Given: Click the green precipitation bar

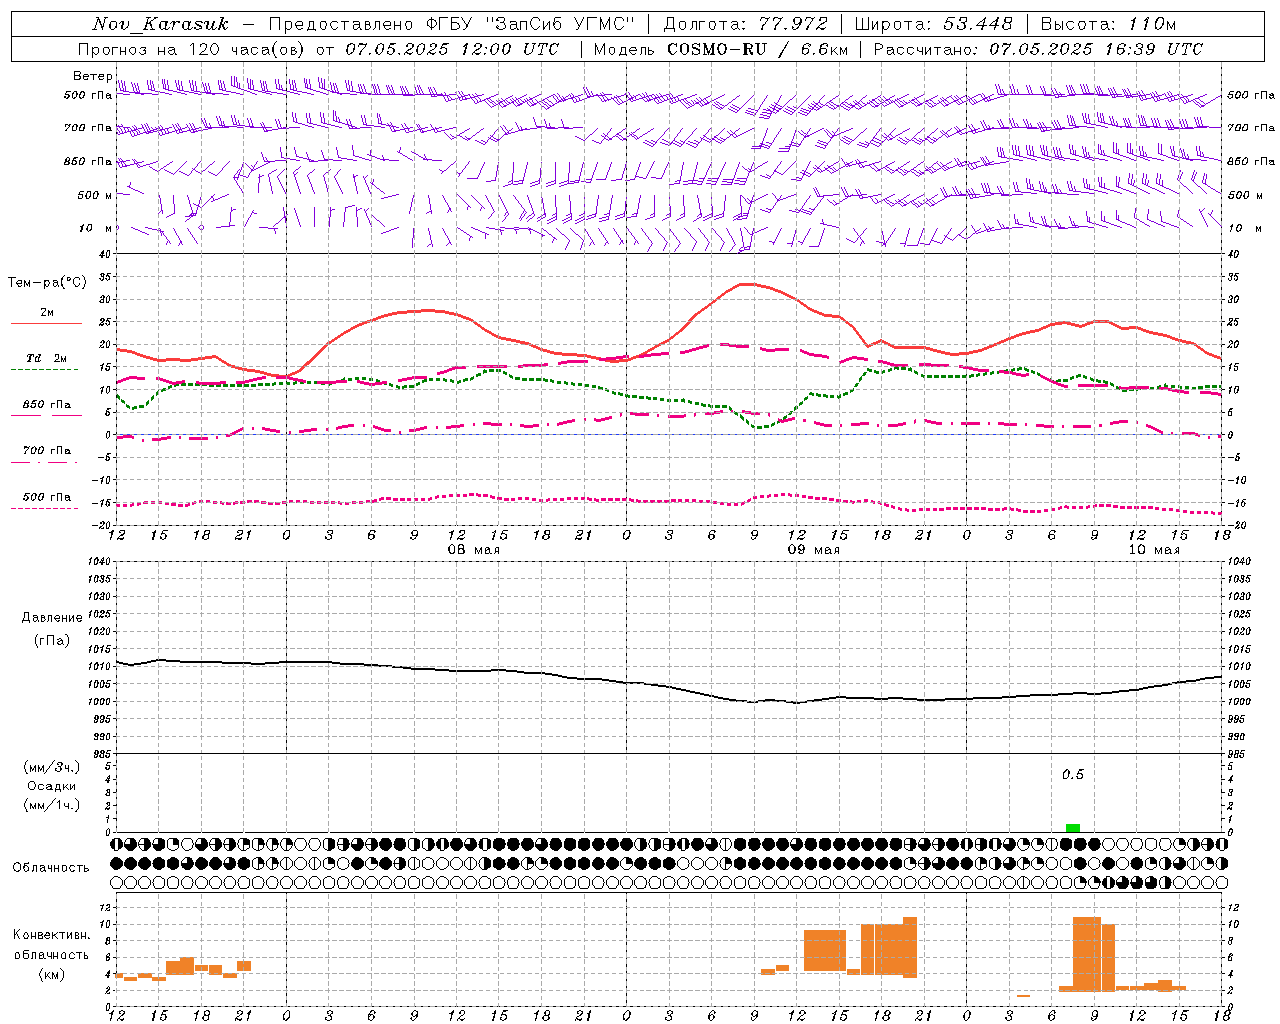Looking at the screenshot, I should (1073, 828).
